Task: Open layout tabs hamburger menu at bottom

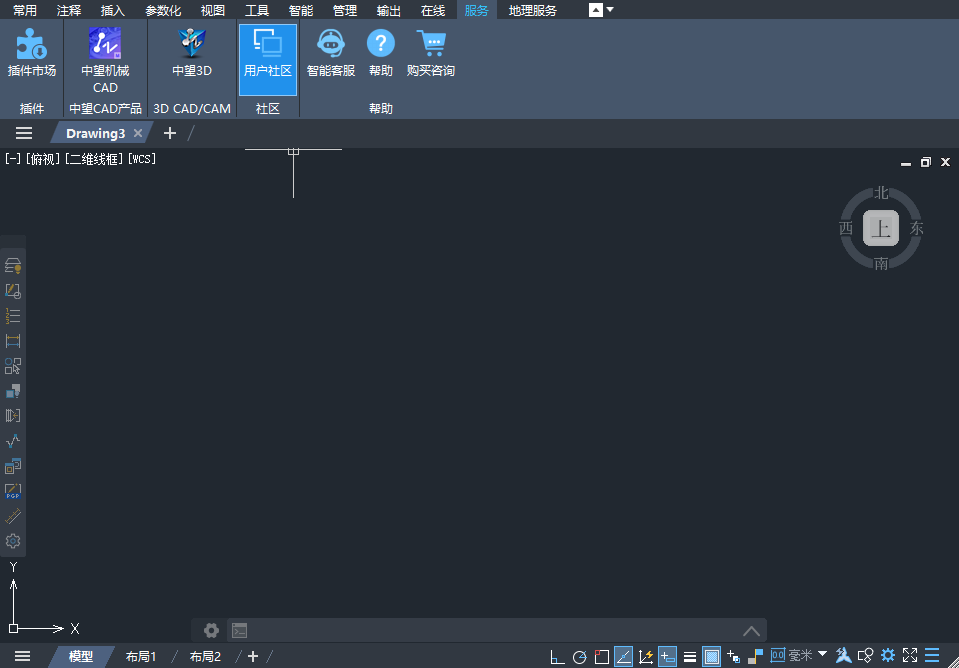Action: pyautogui.click(x=23, y=656)
